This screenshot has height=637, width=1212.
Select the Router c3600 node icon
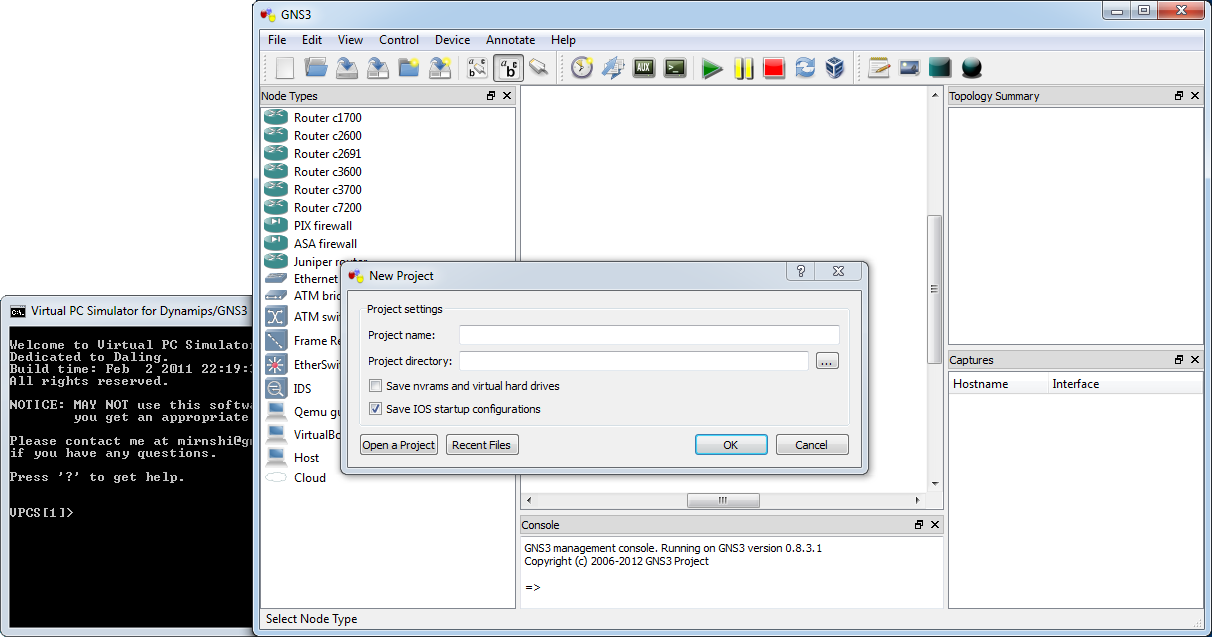click(276, 171)
